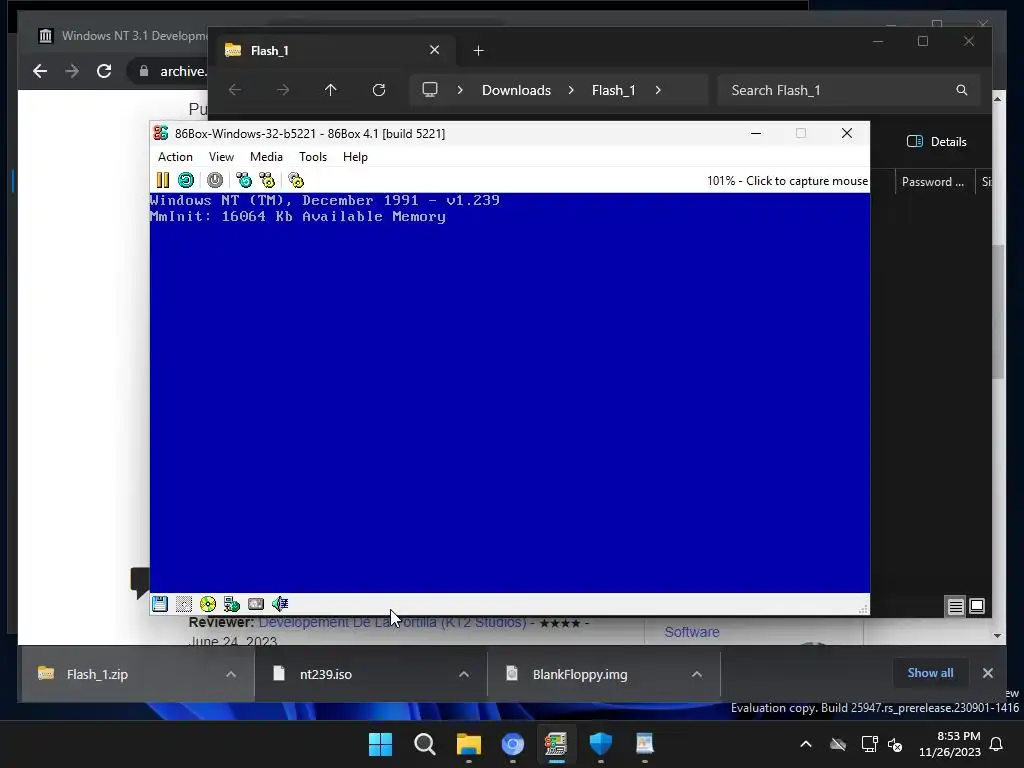Show hidden system tray icons
The height and width of the screenshot is (768, 1024).
coord(806,744)
